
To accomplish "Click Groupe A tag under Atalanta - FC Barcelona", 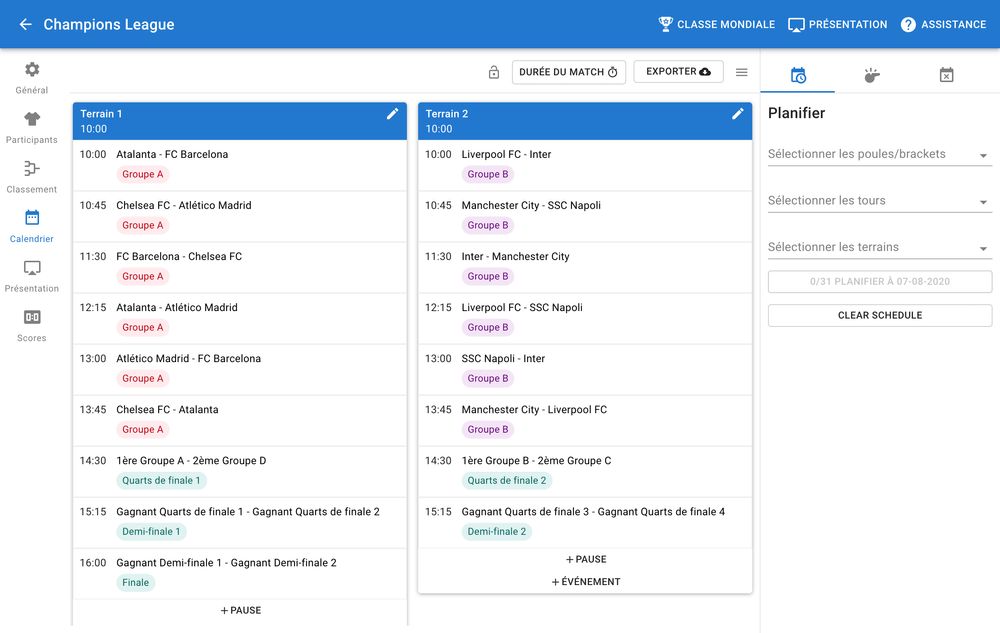I will [x=143, y=175].
